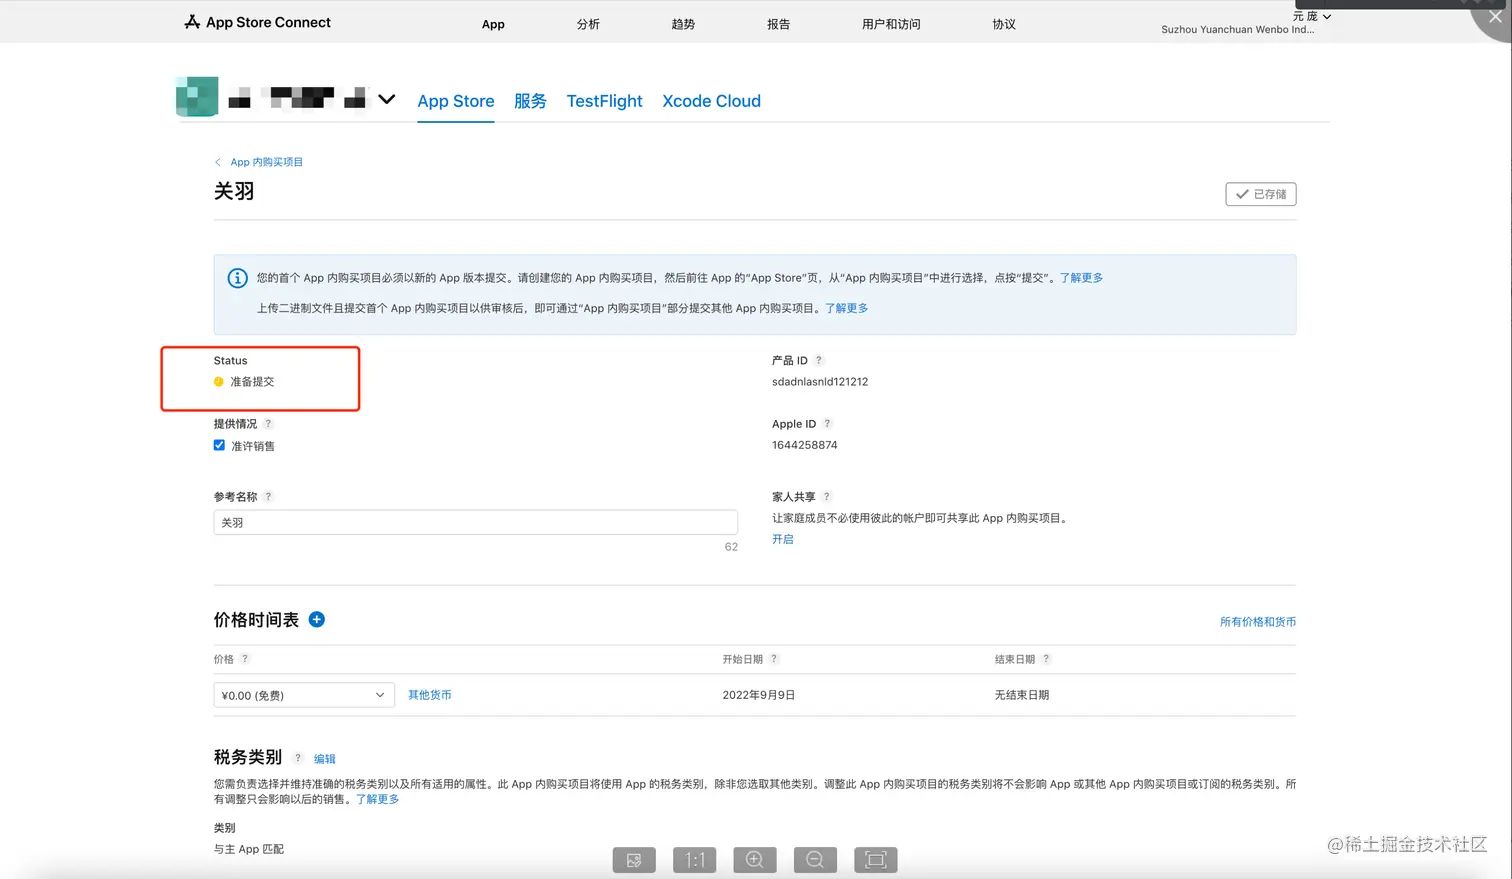Switch to the TestFlight tab
1512x879 pixels.
[x=604, y=101]
